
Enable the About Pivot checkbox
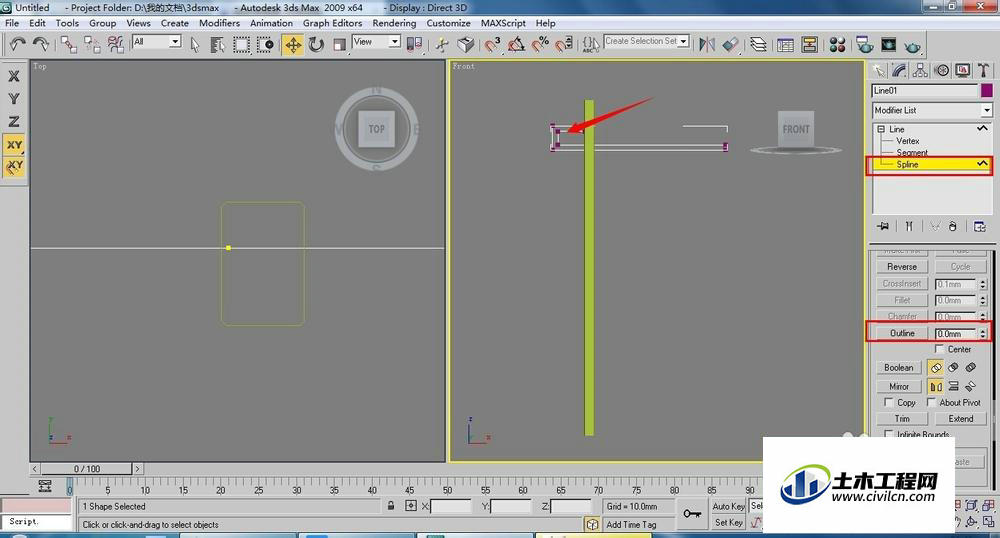coord(931,402)
